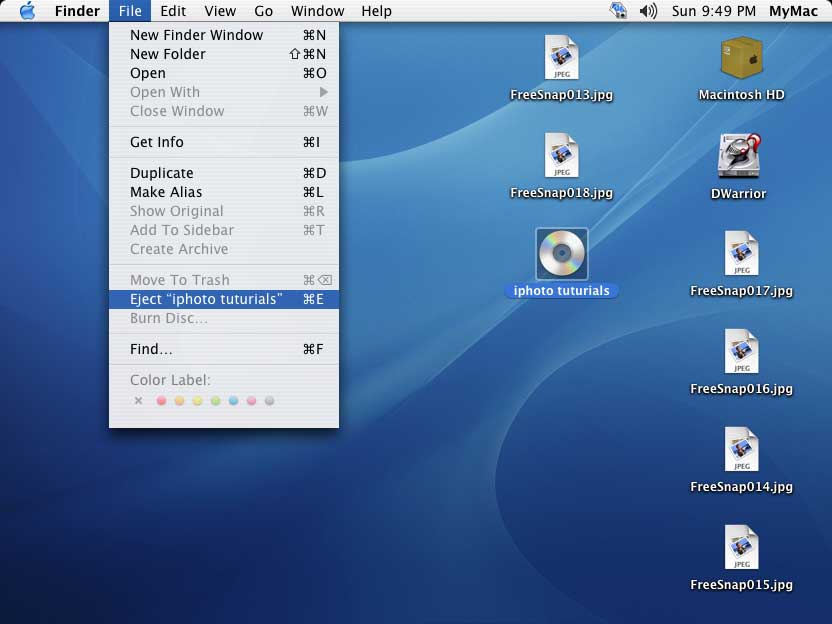Open the Go menu
832x624 pixels.
tap(263, 11)
